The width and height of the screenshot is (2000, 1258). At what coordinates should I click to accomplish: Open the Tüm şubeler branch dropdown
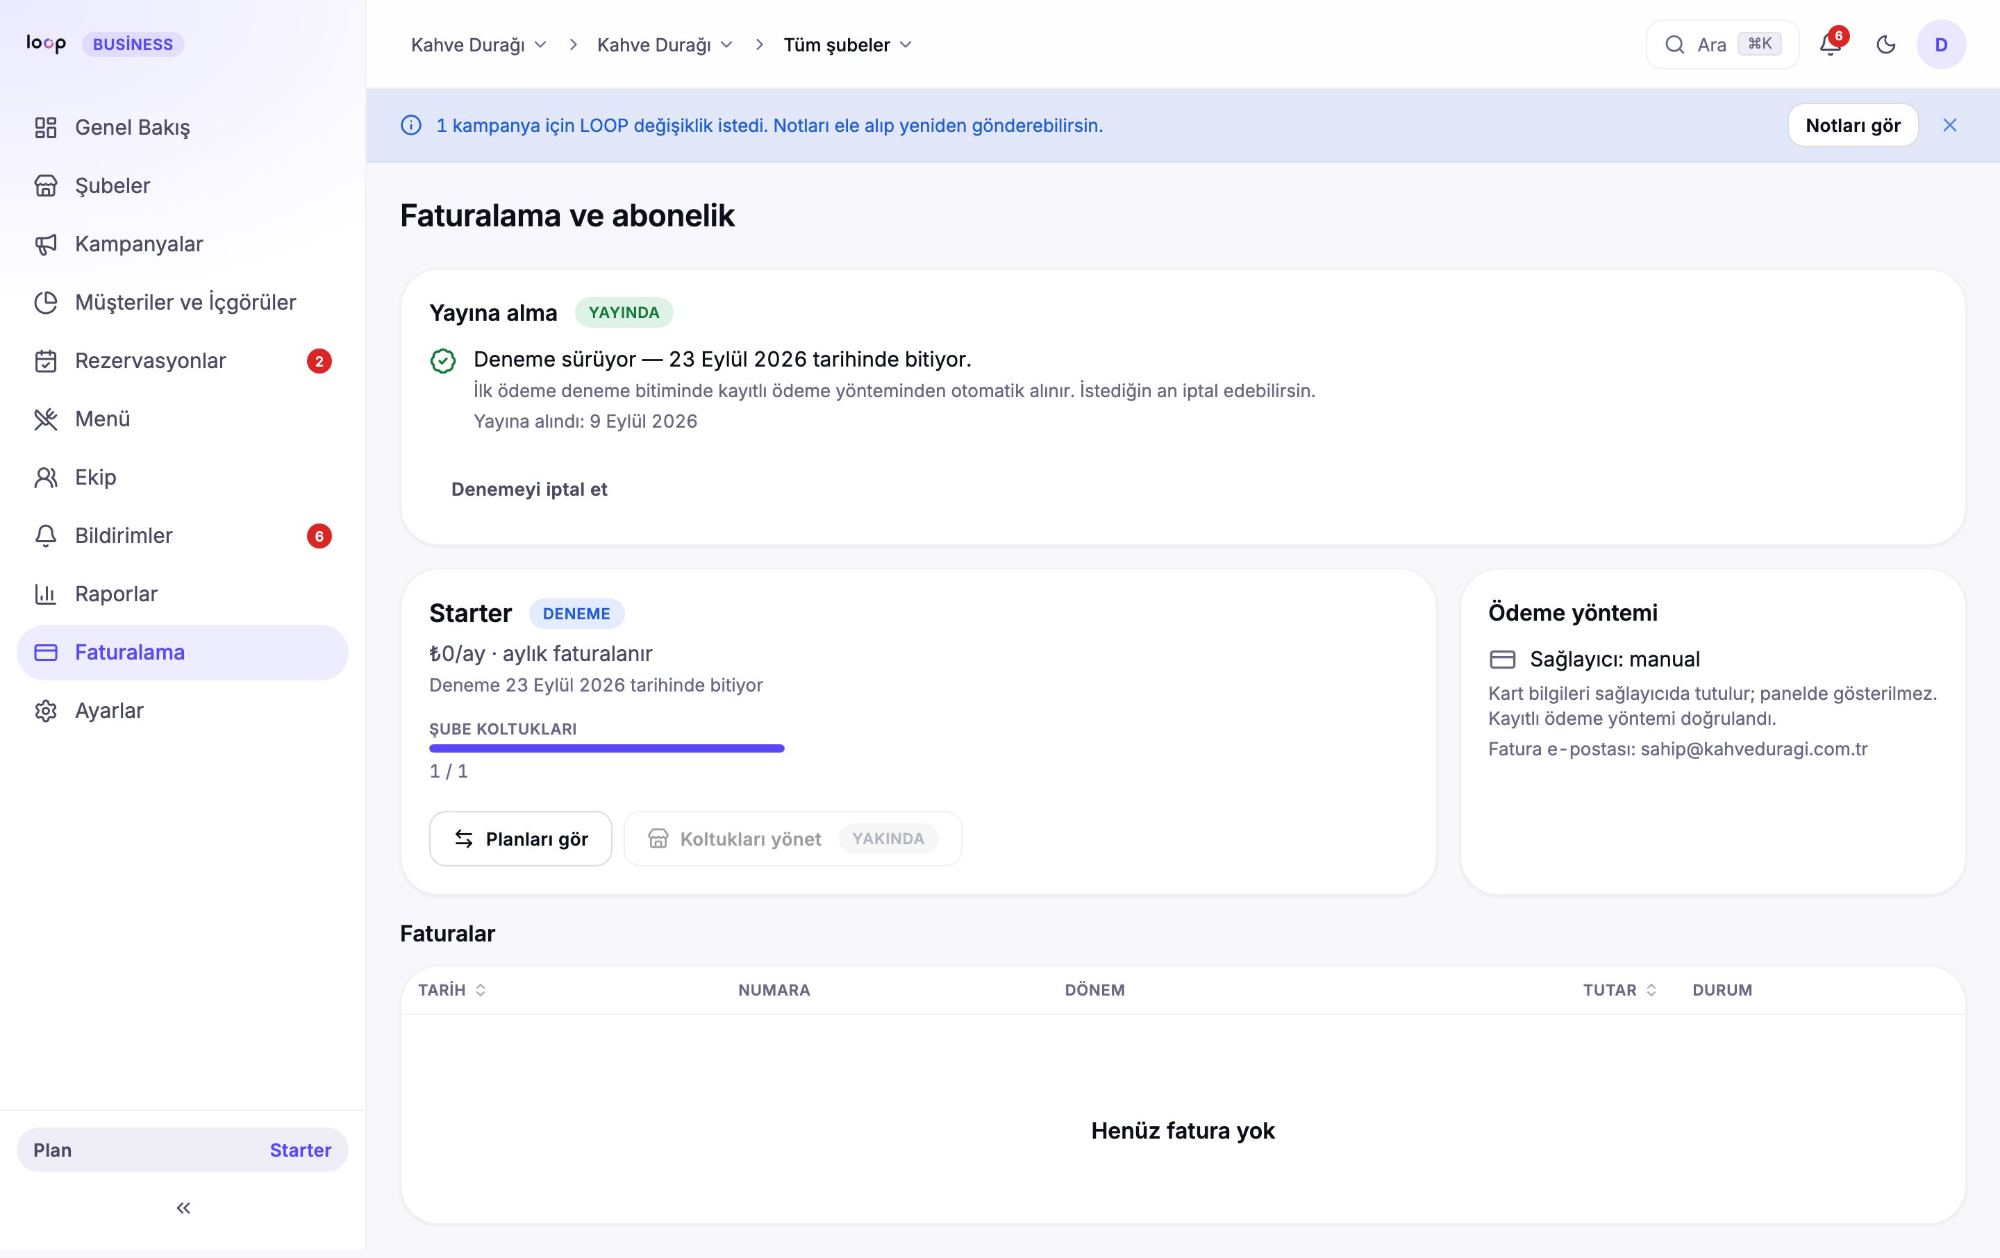coord(848,45)
